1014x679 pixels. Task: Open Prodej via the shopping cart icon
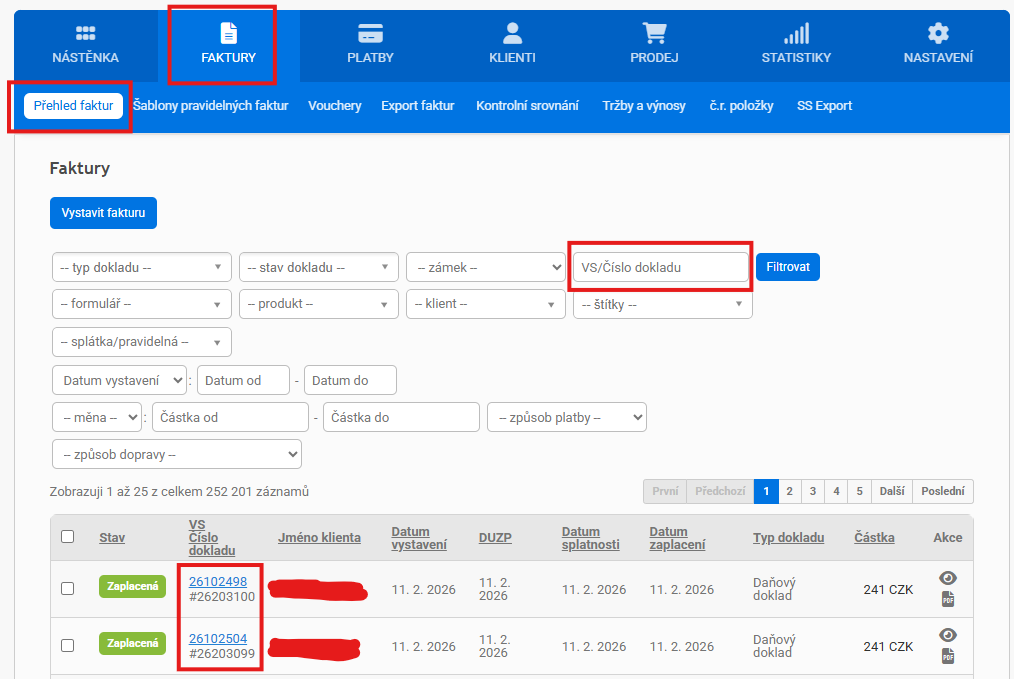tap(654, 33)
